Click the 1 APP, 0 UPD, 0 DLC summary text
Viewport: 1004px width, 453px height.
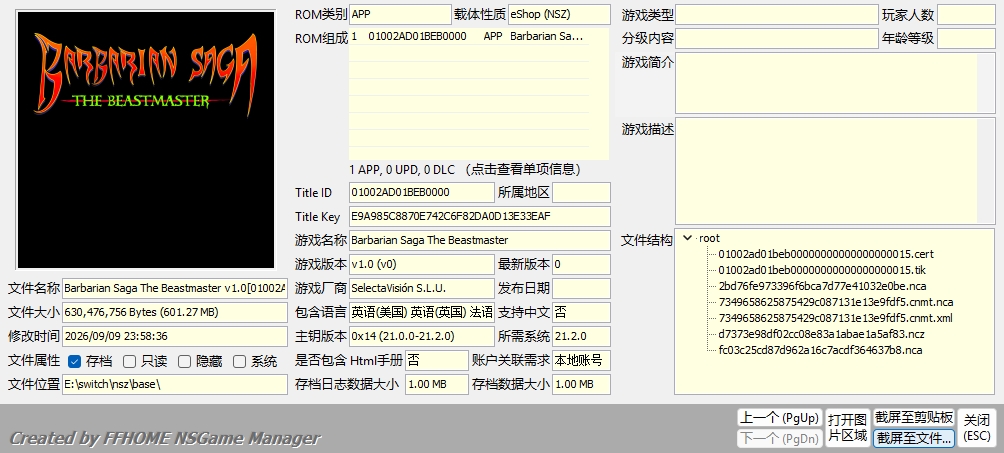coord(465,169)
